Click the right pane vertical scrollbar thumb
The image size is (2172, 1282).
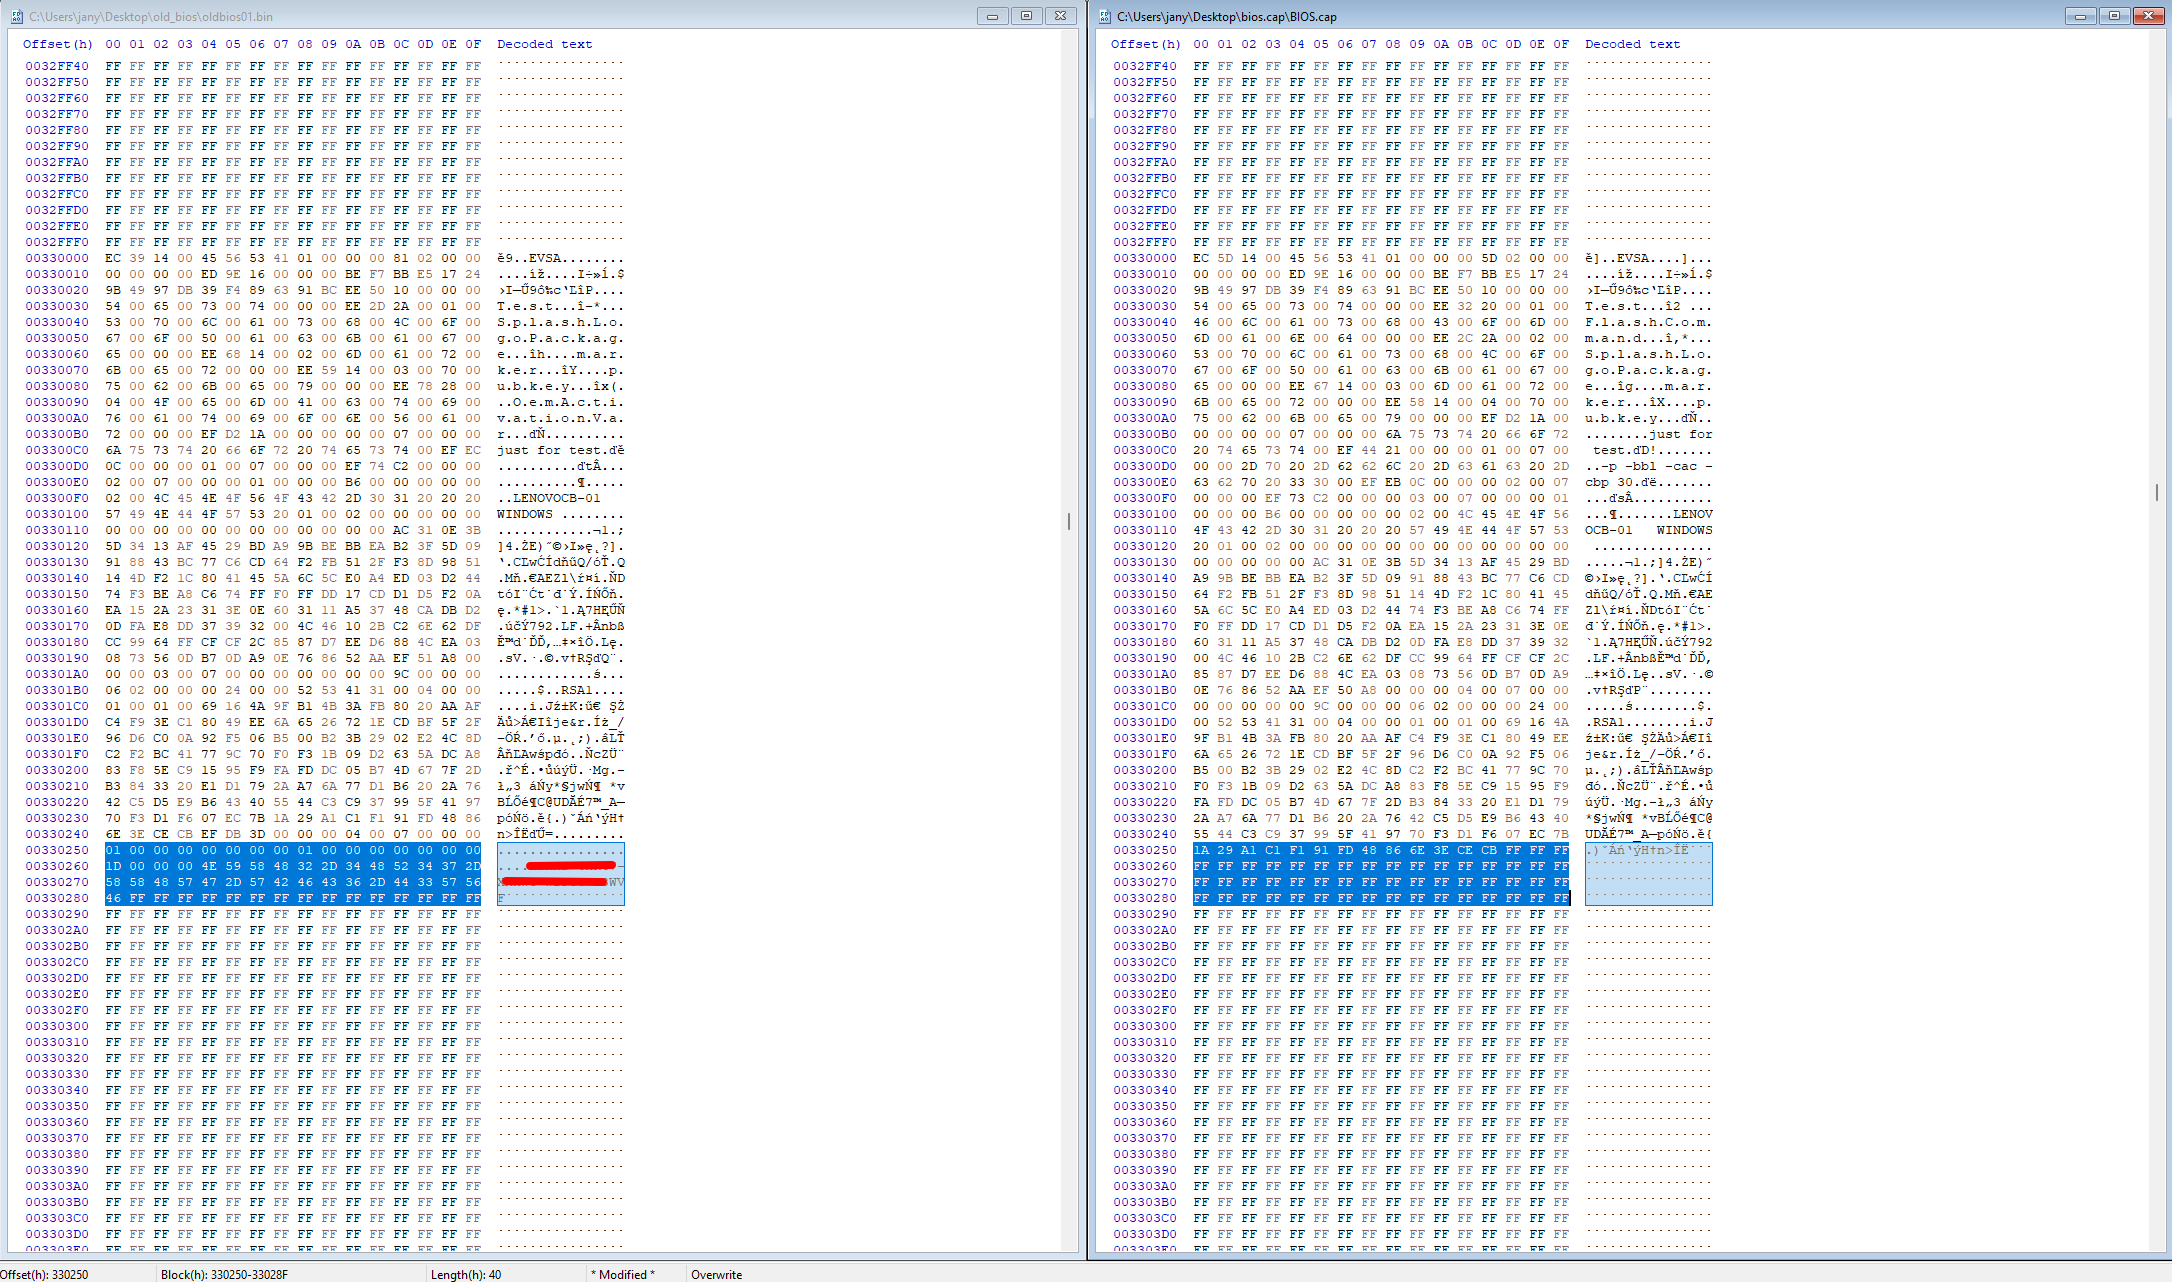pos(2157,492)
